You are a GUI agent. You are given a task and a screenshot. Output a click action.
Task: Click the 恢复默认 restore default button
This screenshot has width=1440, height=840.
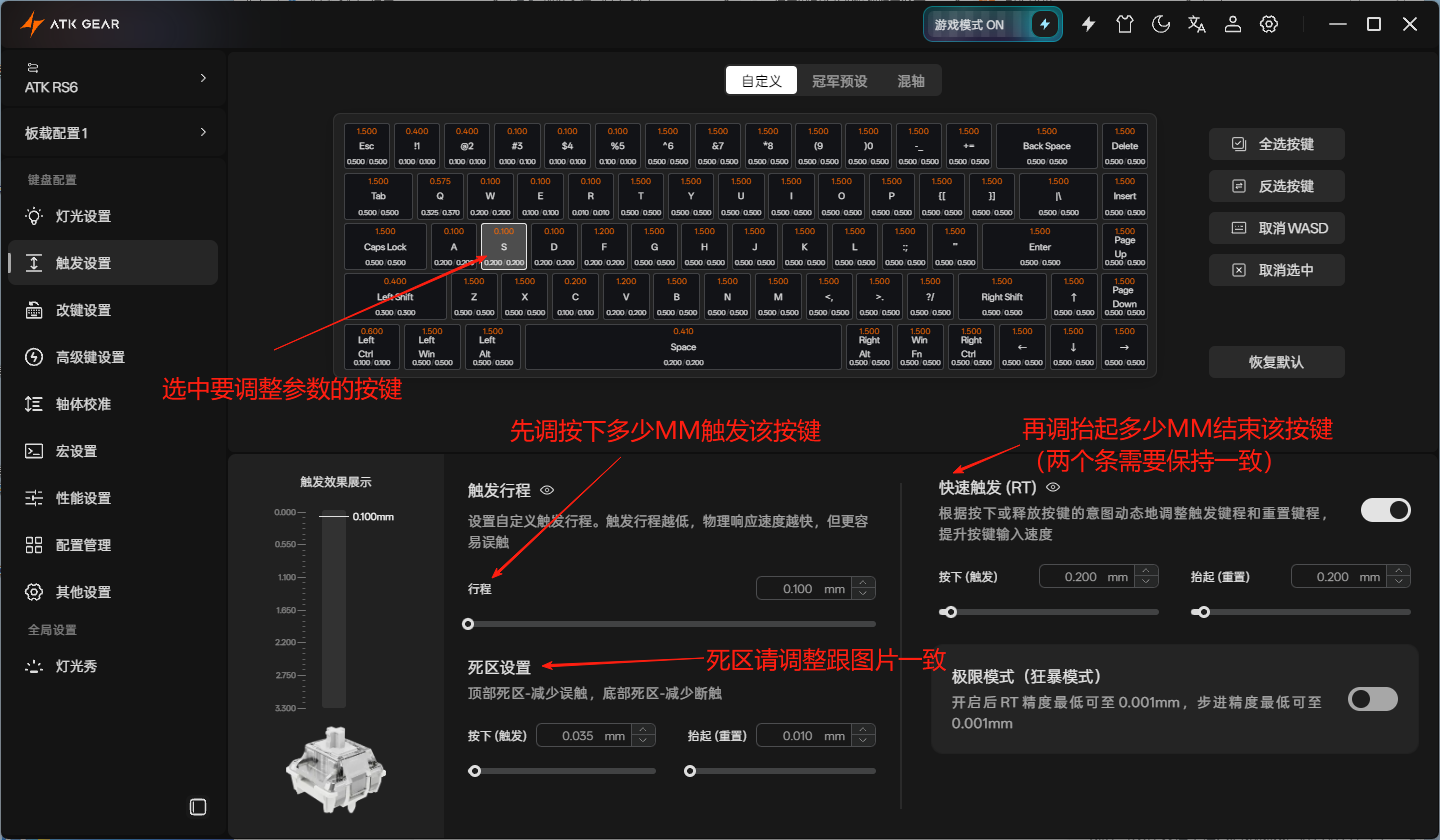coord(1276,362)
